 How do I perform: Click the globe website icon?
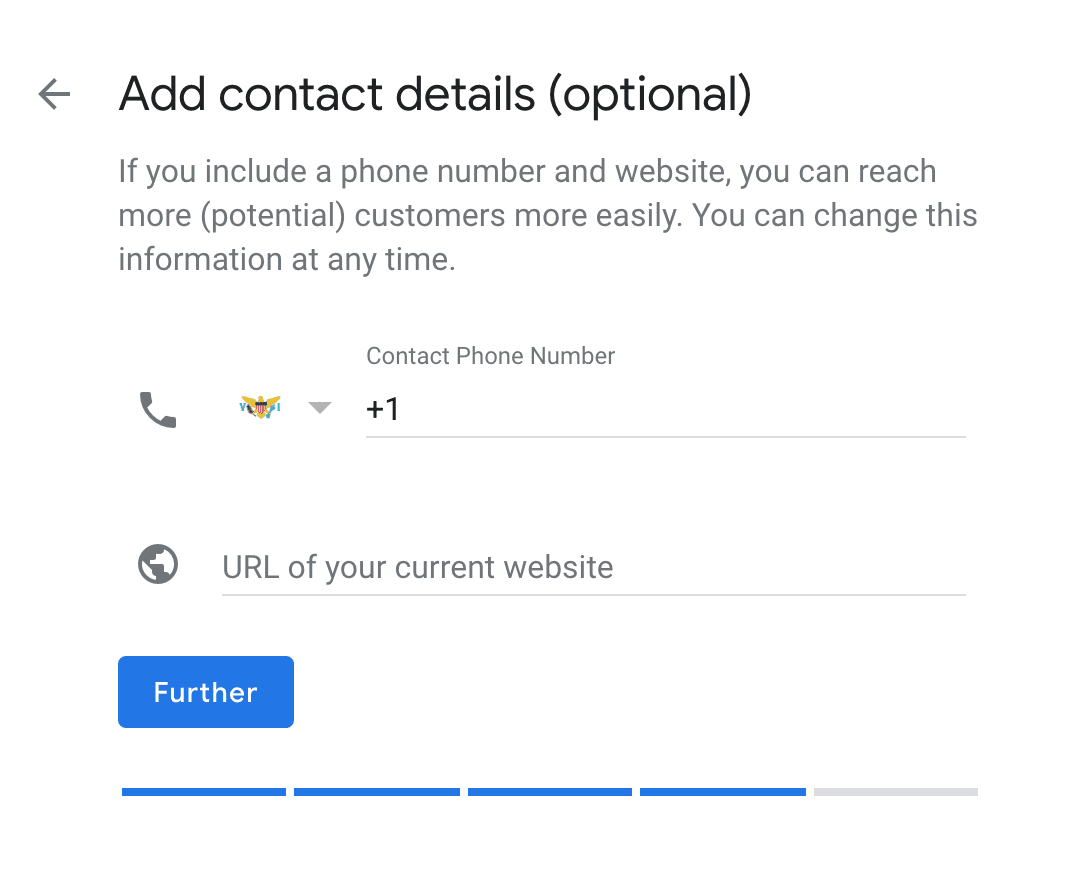click(x=158, y=564)
